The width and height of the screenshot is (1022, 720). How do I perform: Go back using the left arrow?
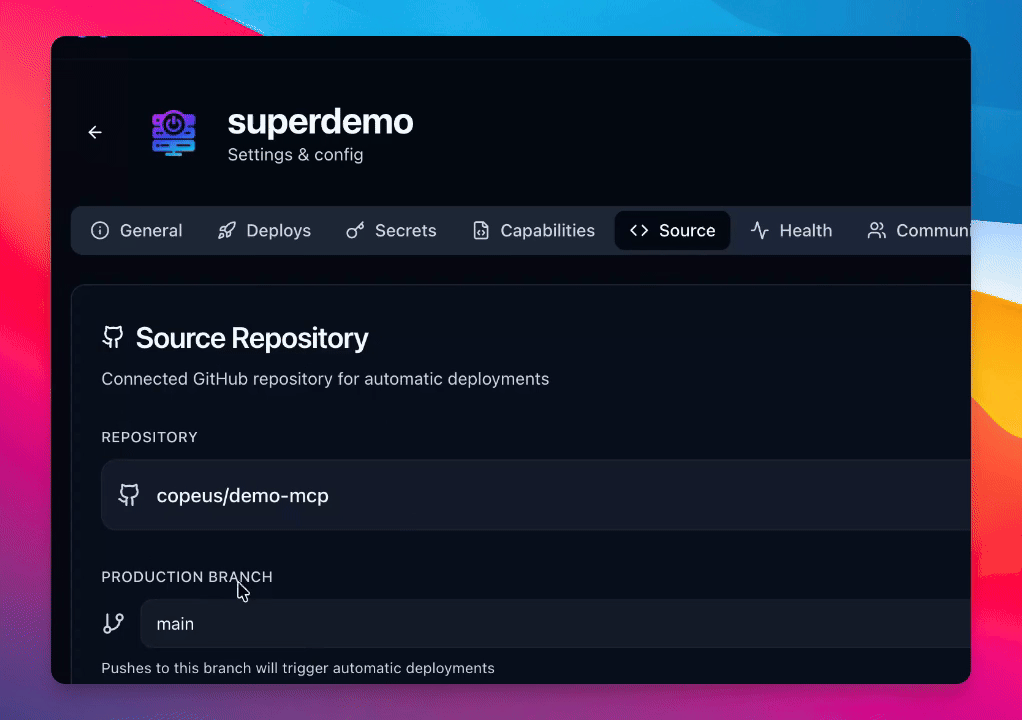pos(95,132)
